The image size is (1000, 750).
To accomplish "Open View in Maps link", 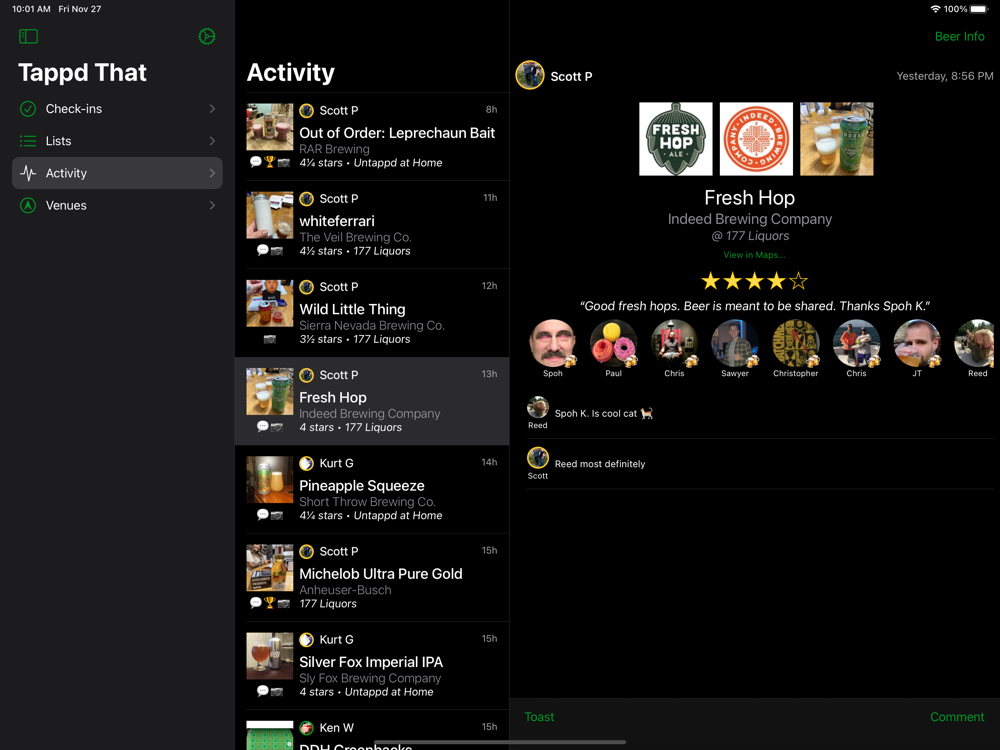I will [x=754, y=254].
